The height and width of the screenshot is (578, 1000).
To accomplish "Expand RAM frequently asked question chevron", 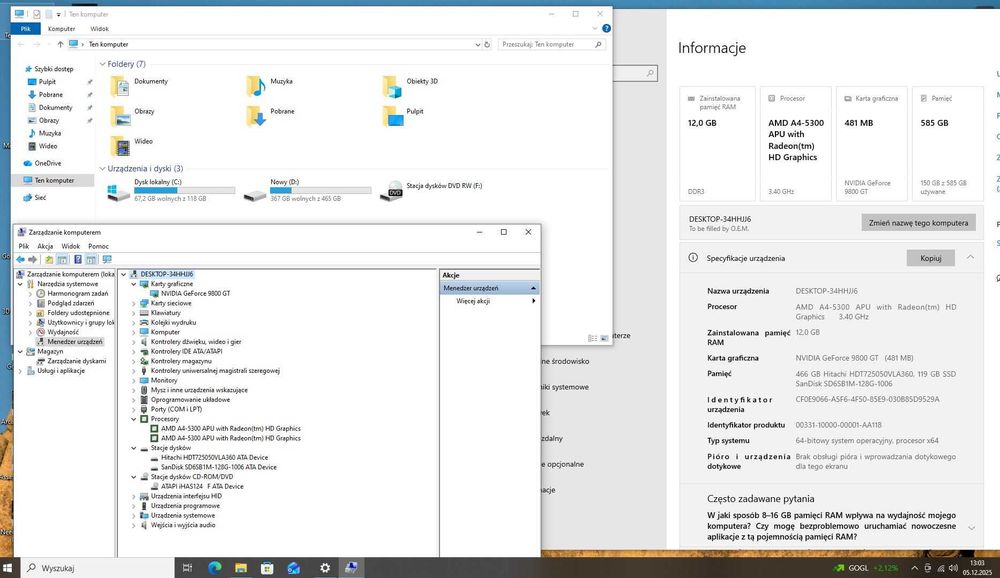I will [971, 528].
